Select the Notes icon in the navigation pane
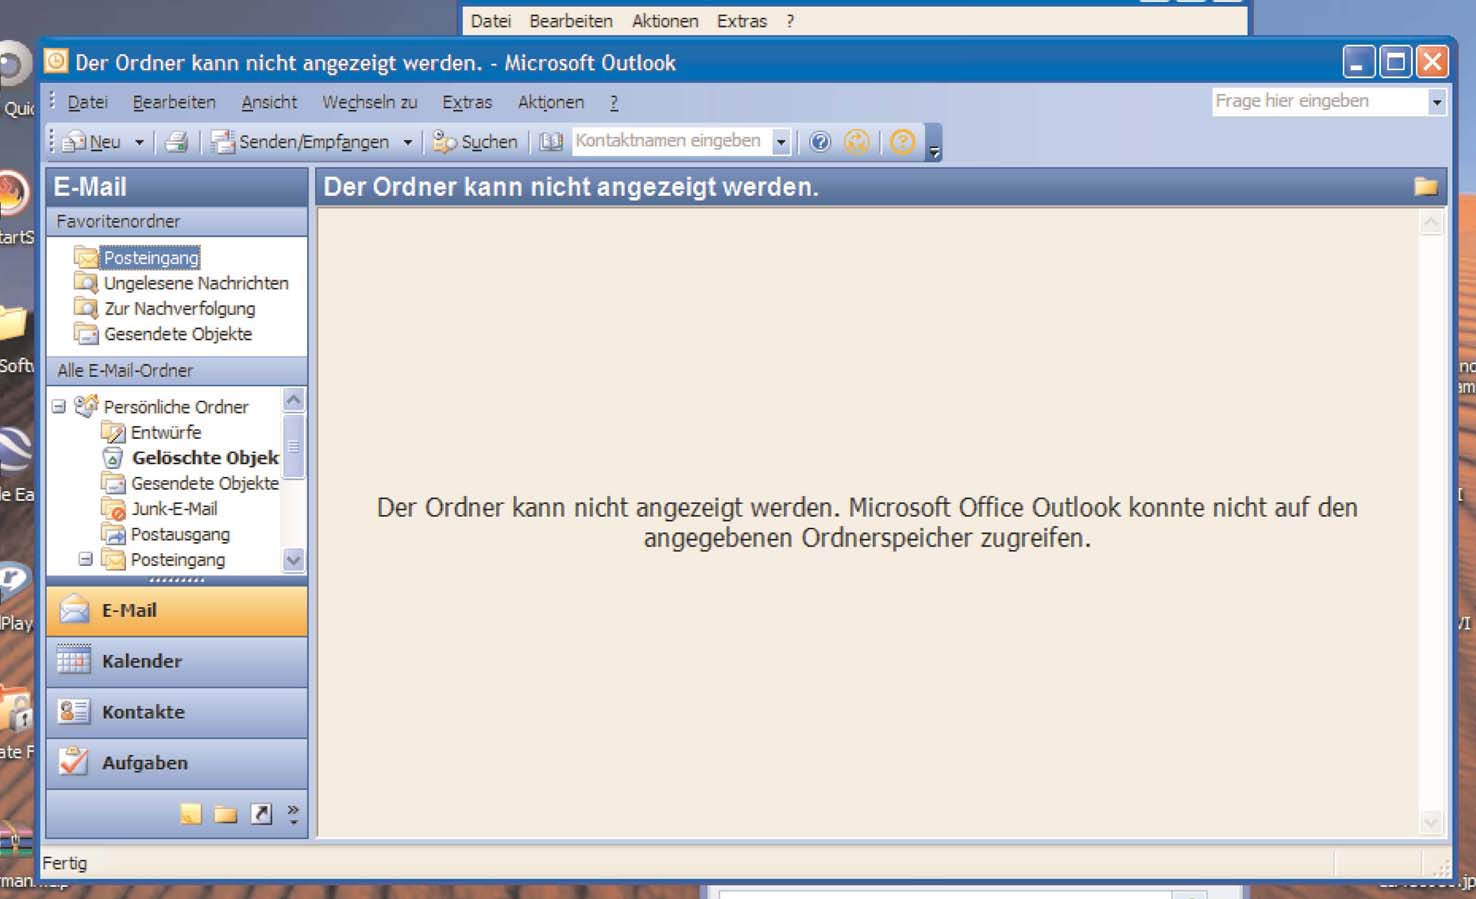Screen dimensions: 1476x899 point(190,812)
